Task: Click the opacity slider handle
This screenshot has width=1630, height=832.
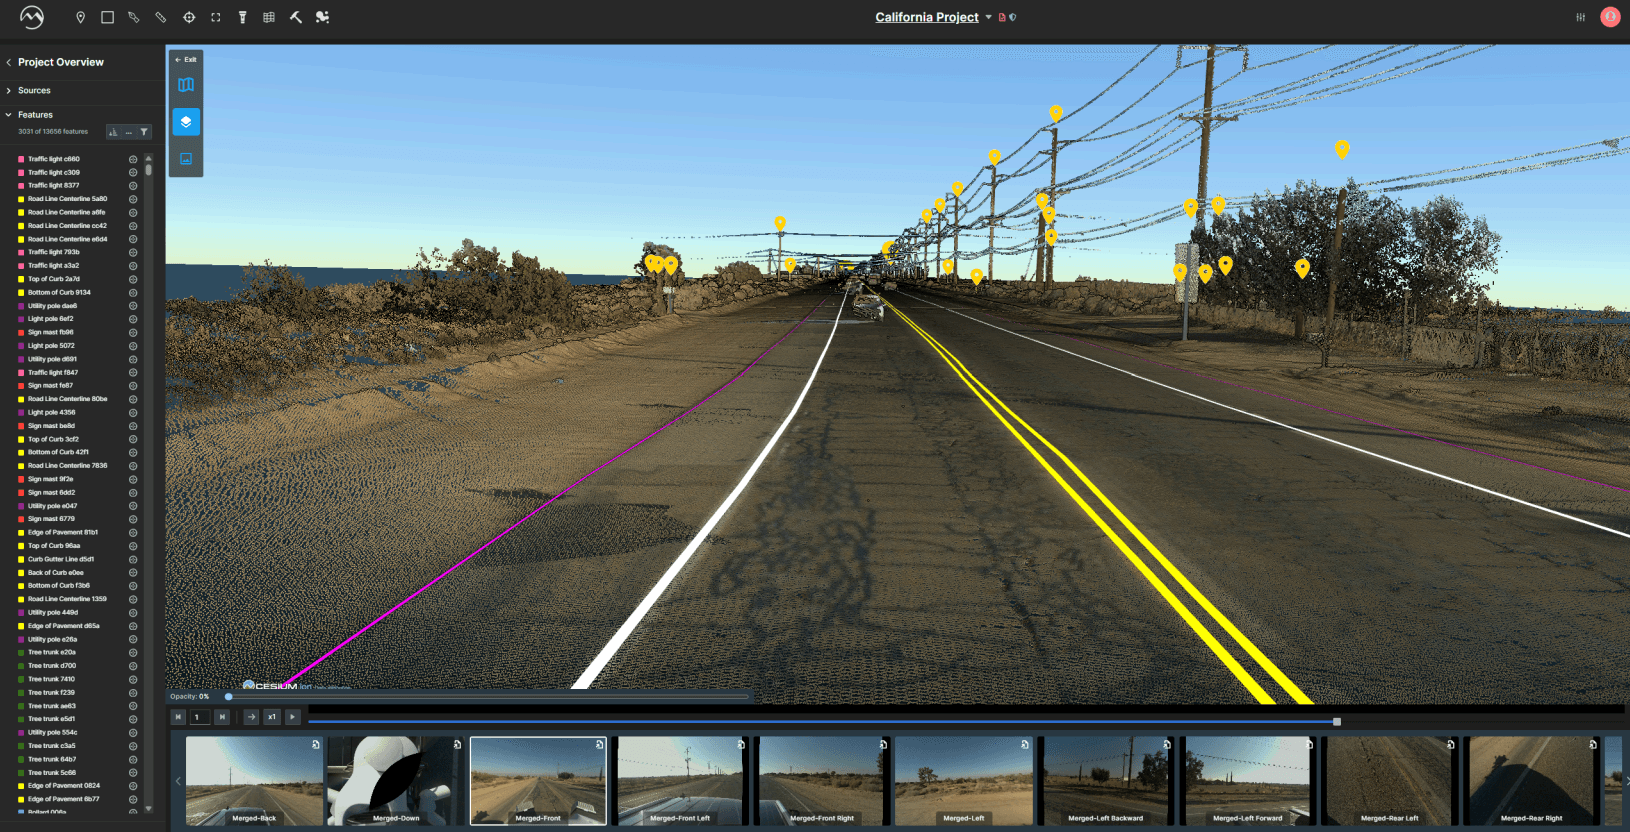Action: [x=229, y=697]
